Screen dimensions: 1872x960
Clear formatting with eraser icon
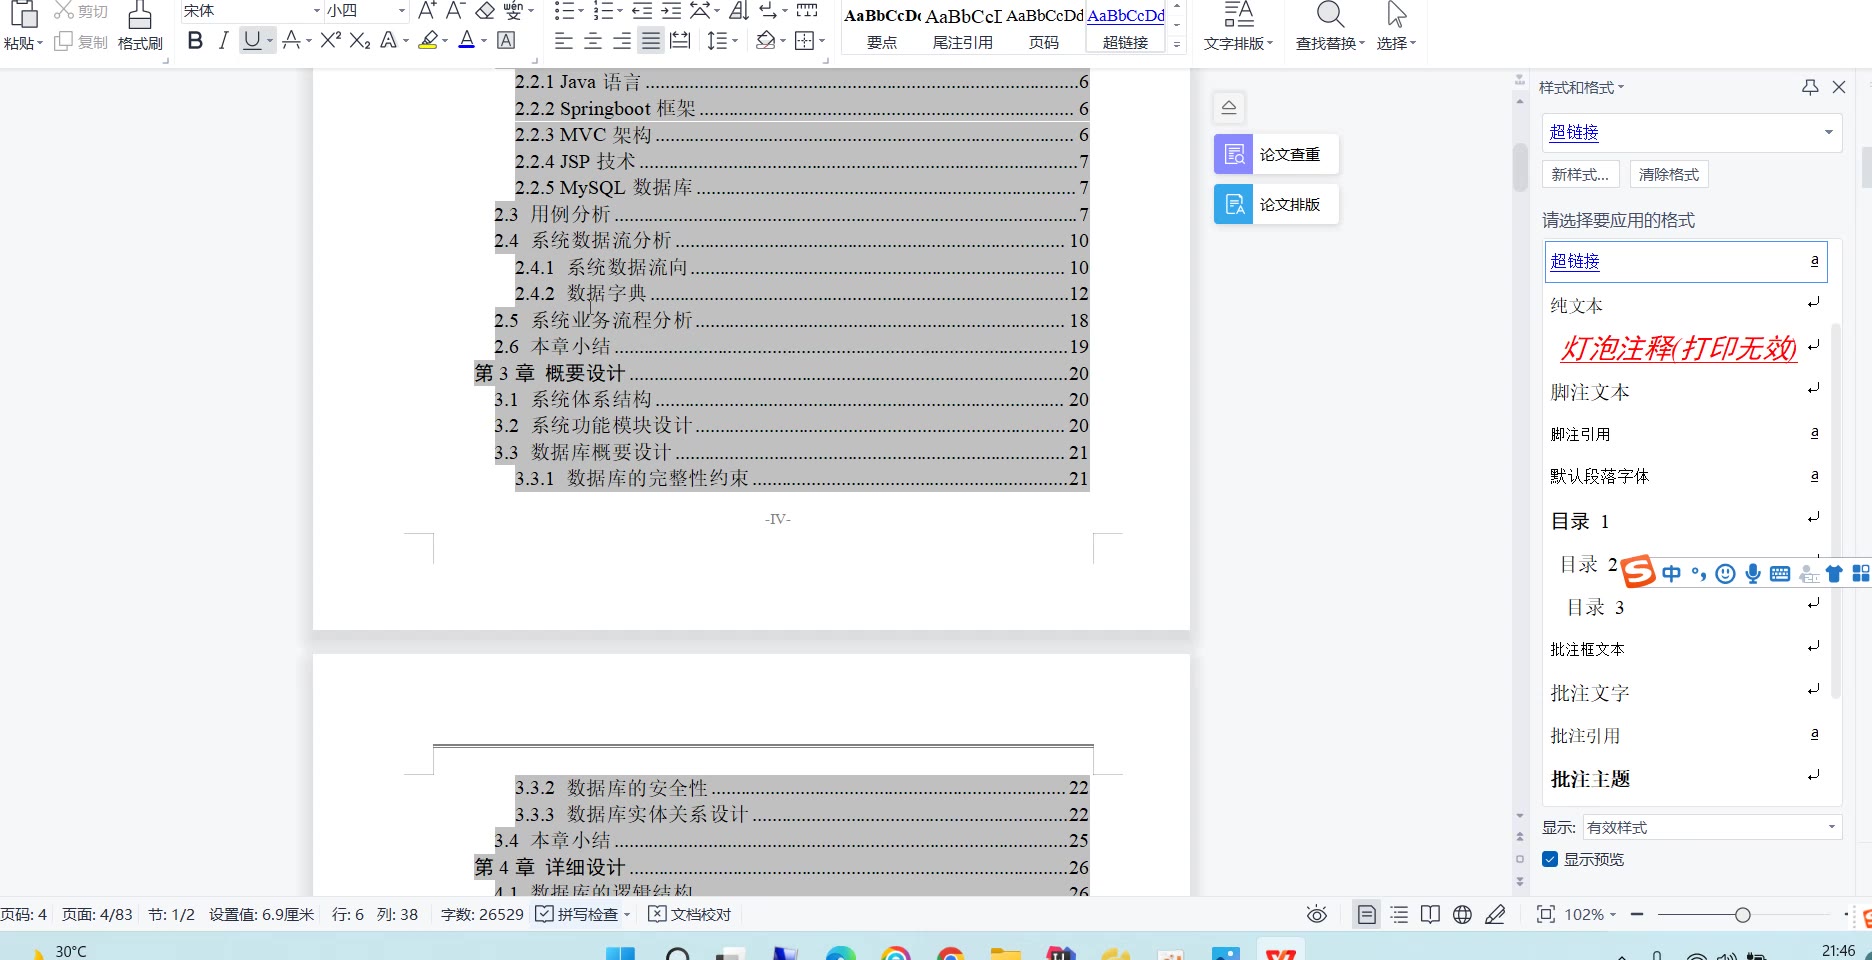coord(485,11)
